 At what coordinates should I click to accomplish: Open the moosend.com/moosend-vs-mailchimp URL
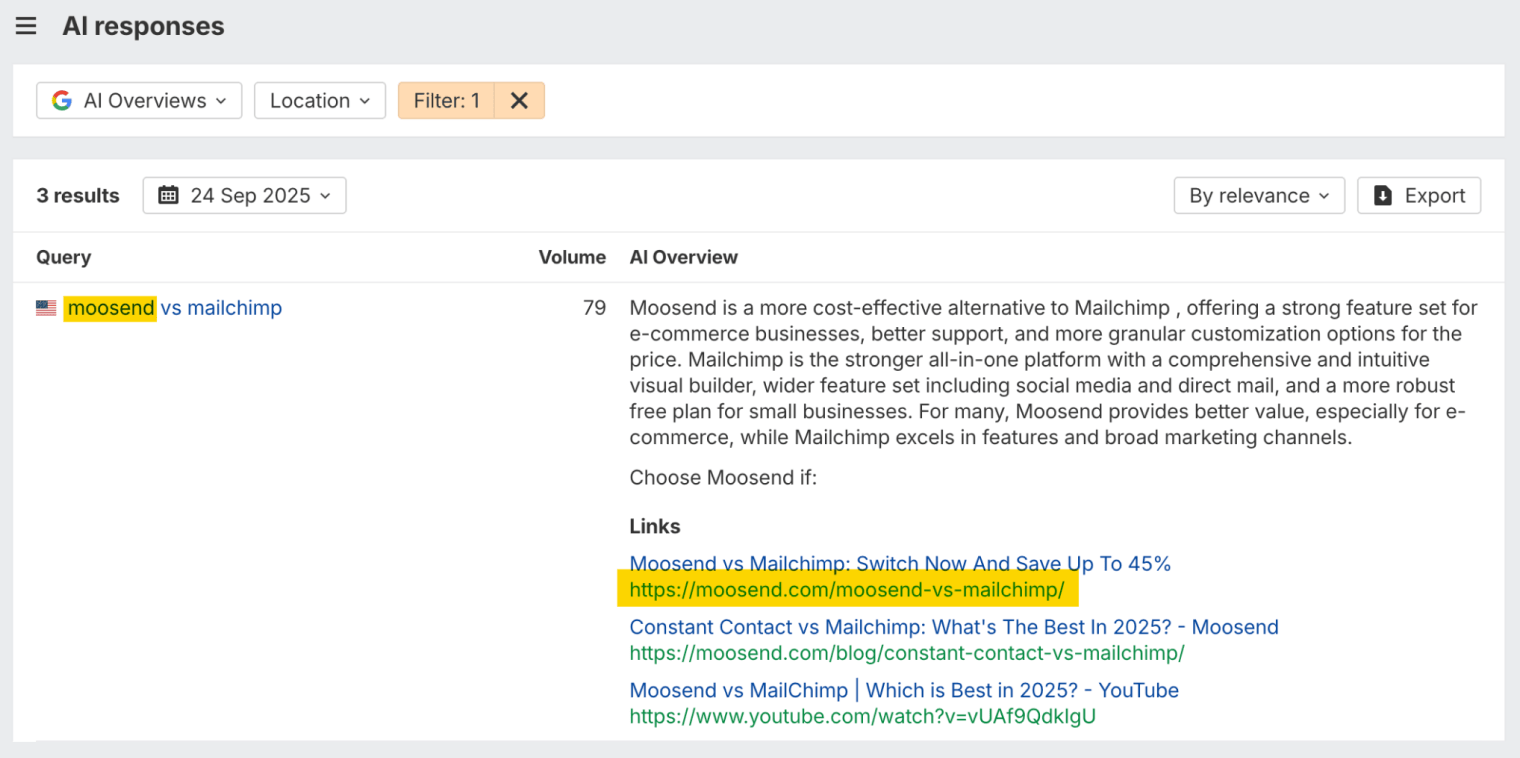847,590
